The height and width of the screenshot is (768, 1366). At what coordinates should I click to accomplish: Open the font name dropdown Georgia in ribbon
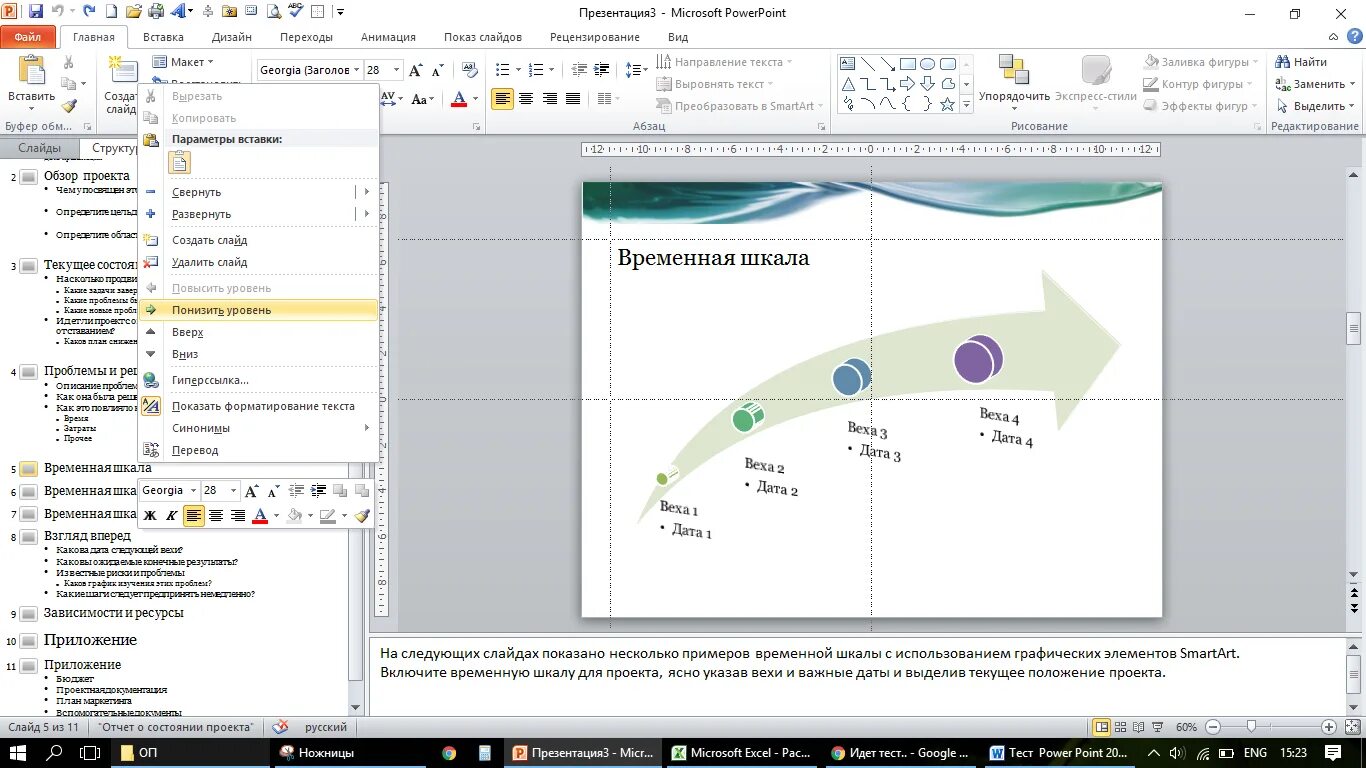(357, 70)
